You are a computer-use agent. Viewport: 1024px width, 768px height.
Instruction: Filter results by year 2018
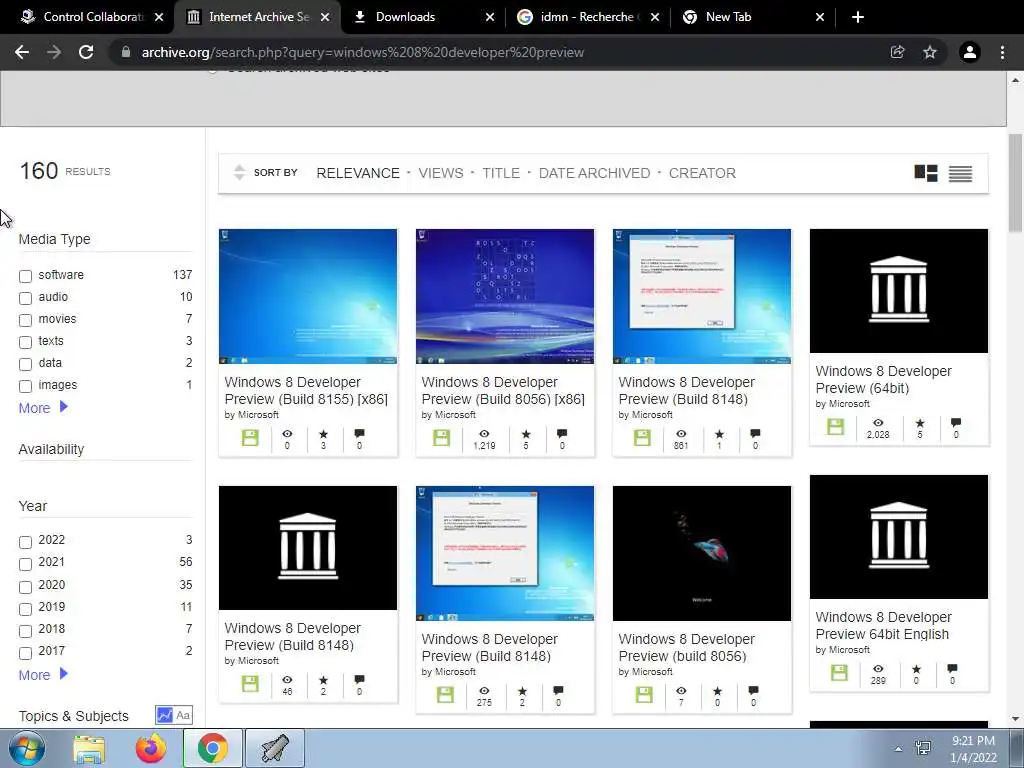coord(25,631)
